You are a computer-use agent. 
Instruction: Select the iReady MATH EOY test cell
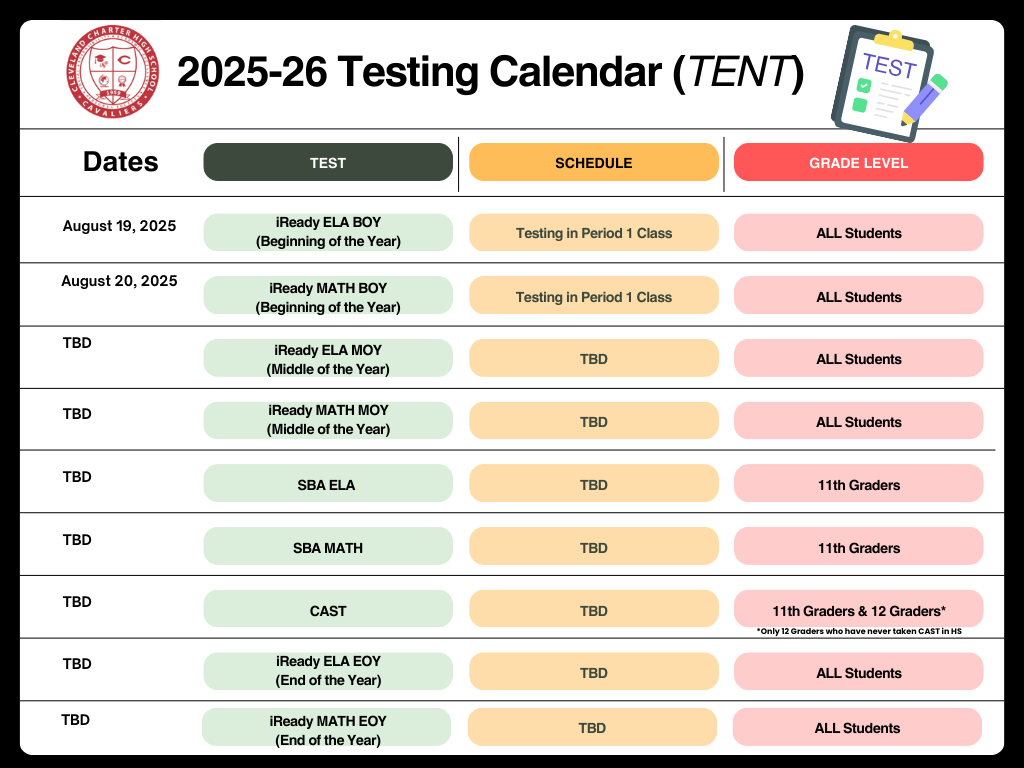click(x=328, y=729)
